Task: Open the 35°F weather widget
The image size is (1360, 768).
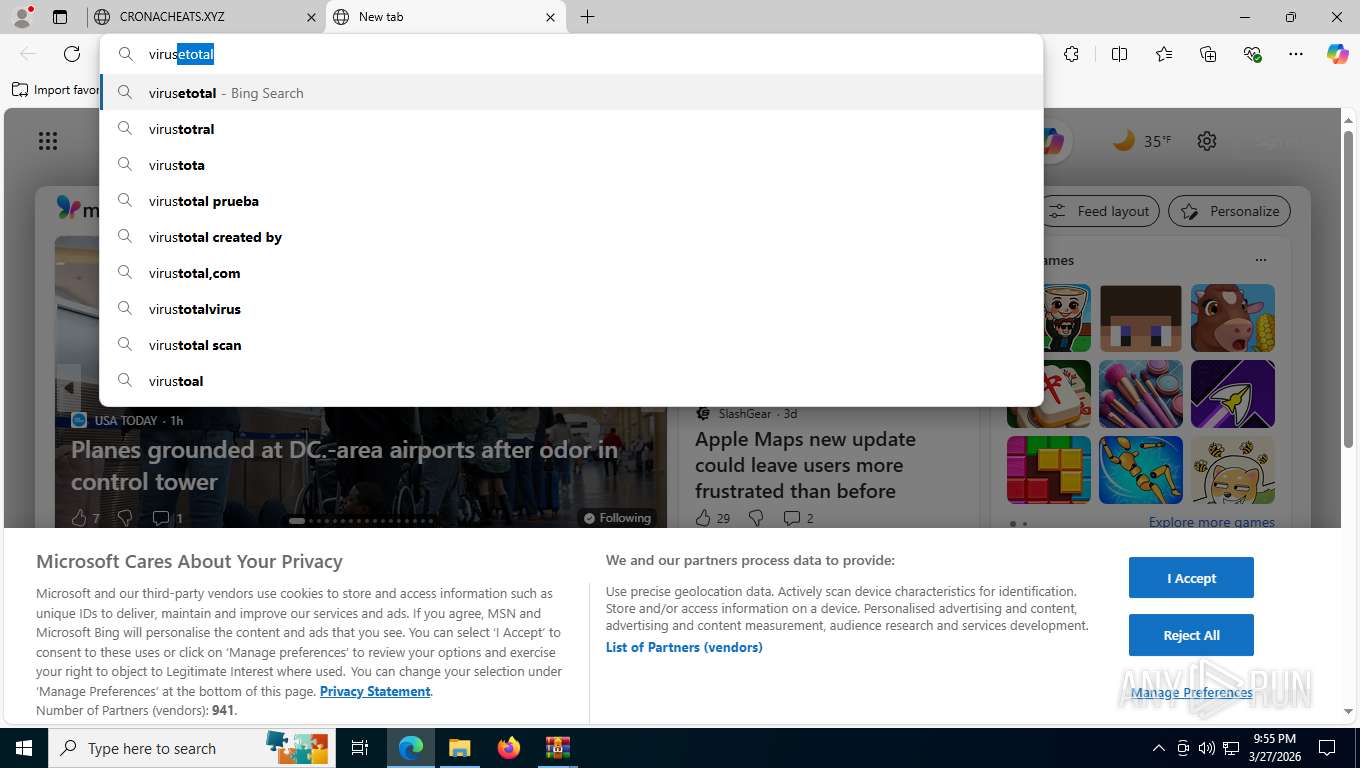Action: 1141,141
